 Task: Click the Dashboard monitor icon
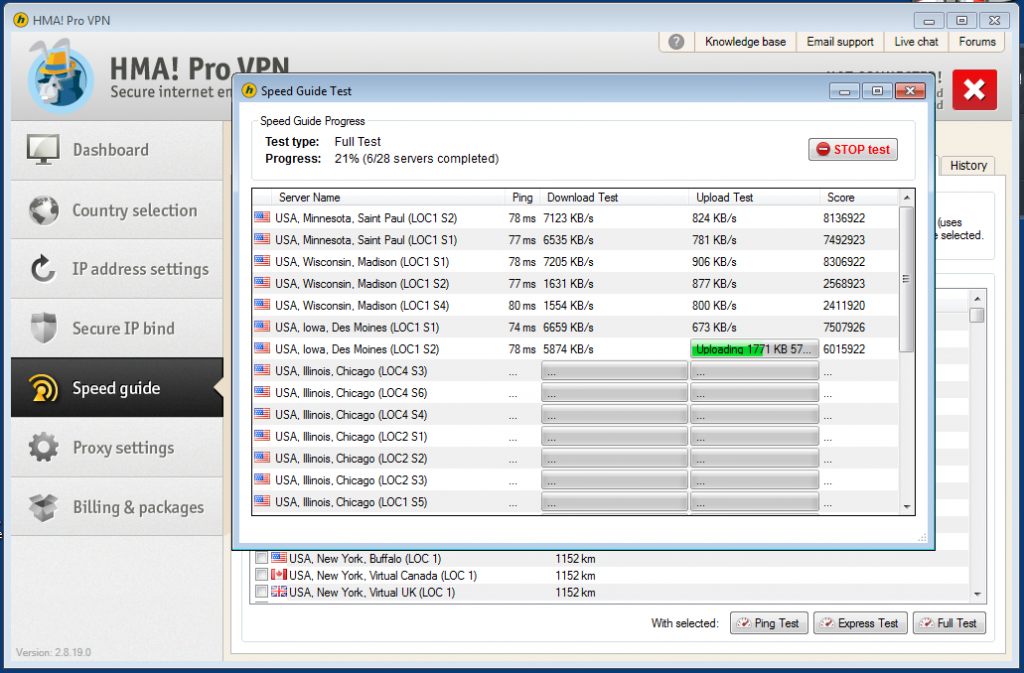43,149
